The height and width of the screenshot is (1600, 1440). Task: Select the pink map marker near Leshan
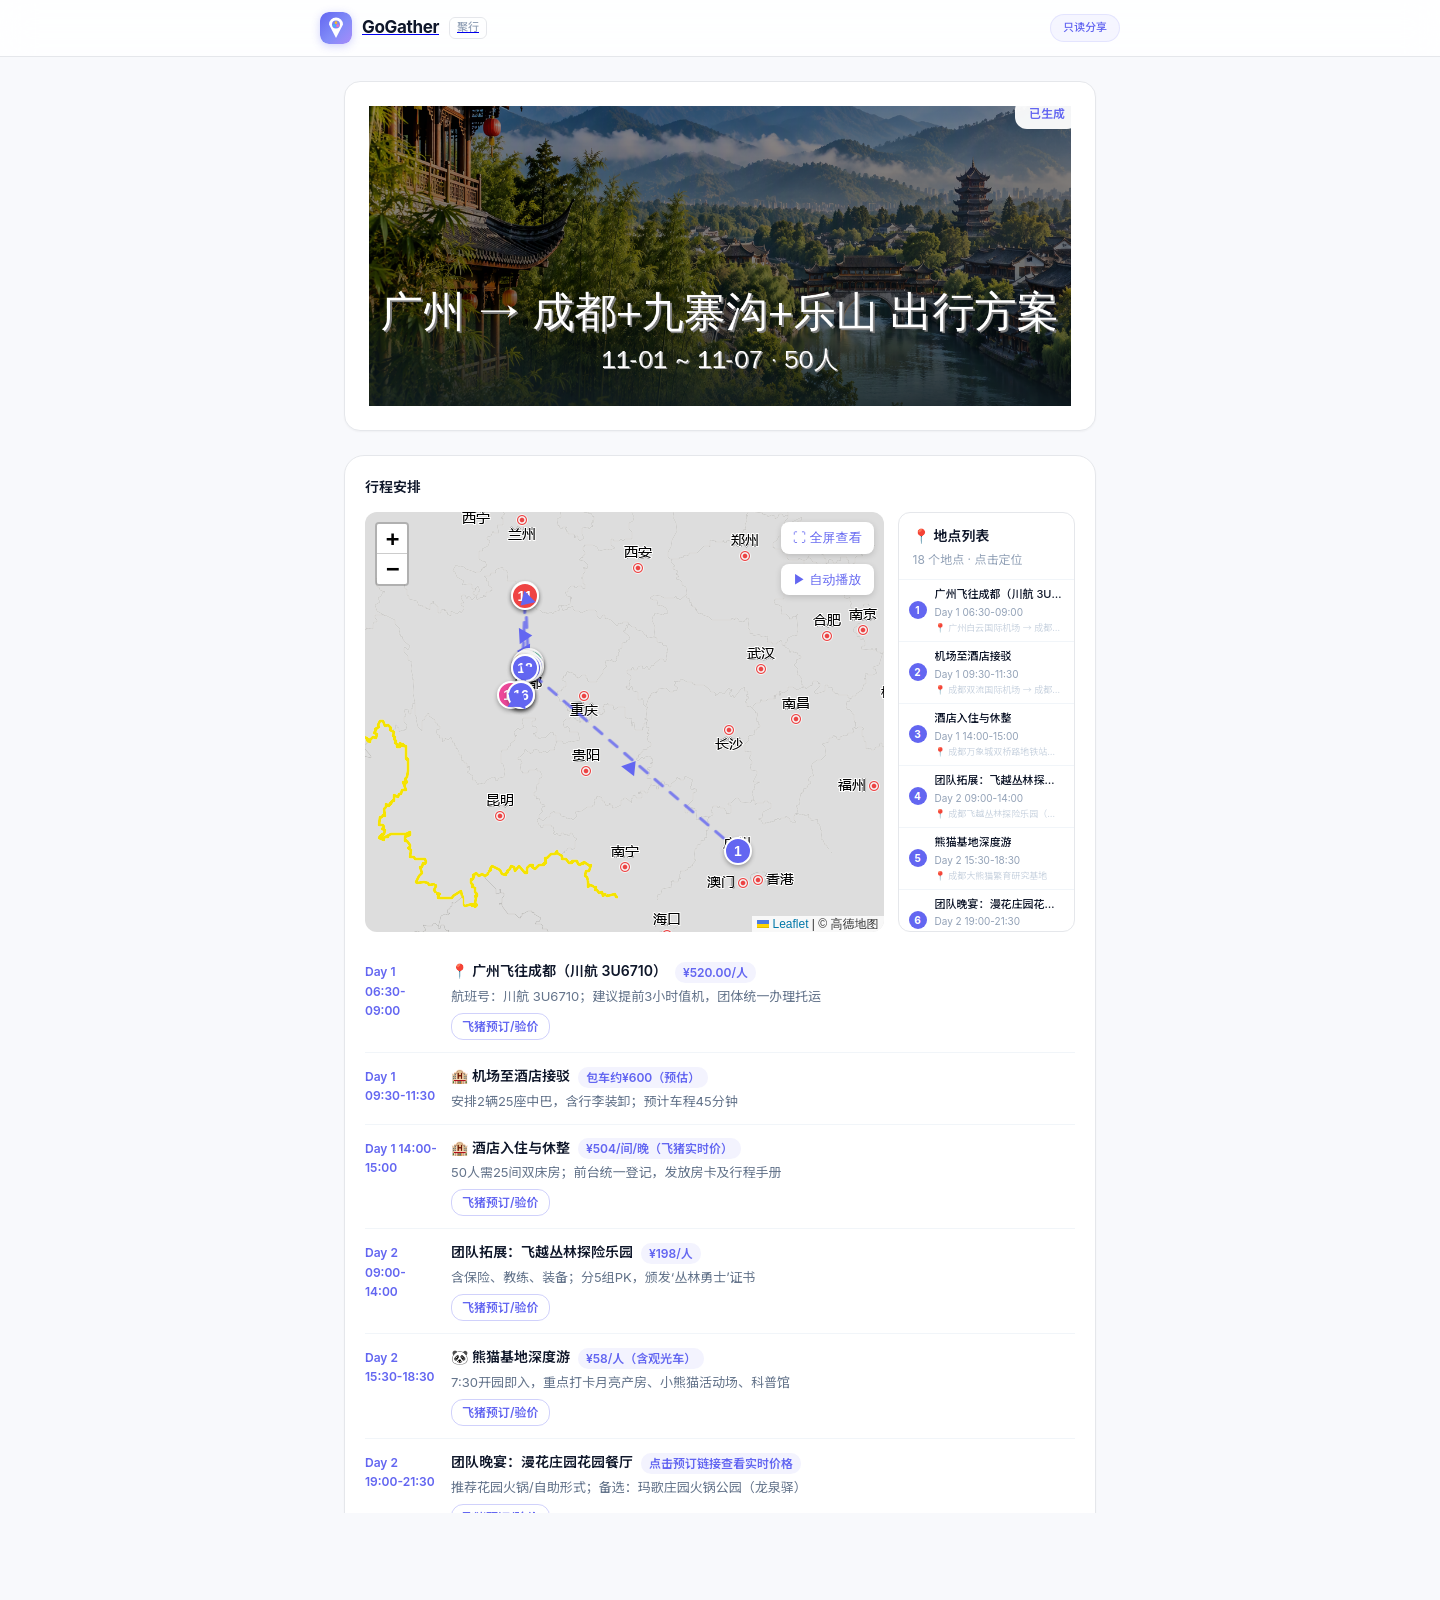(x=507, y=694)
